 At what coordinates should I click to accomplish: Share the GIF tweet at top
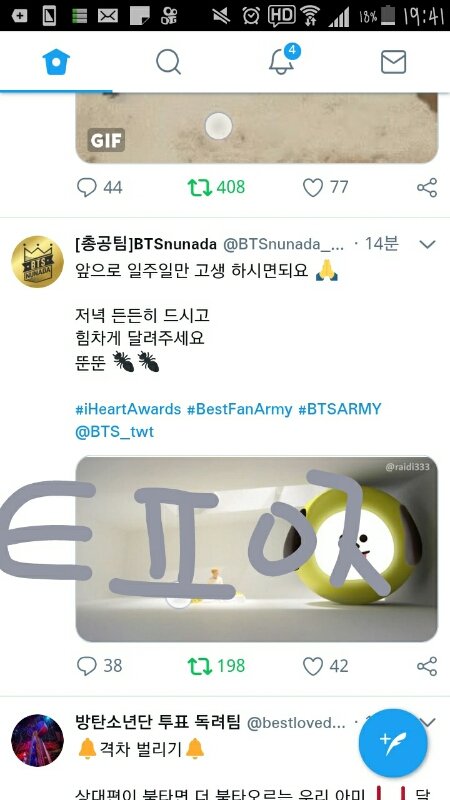point(427,188)
